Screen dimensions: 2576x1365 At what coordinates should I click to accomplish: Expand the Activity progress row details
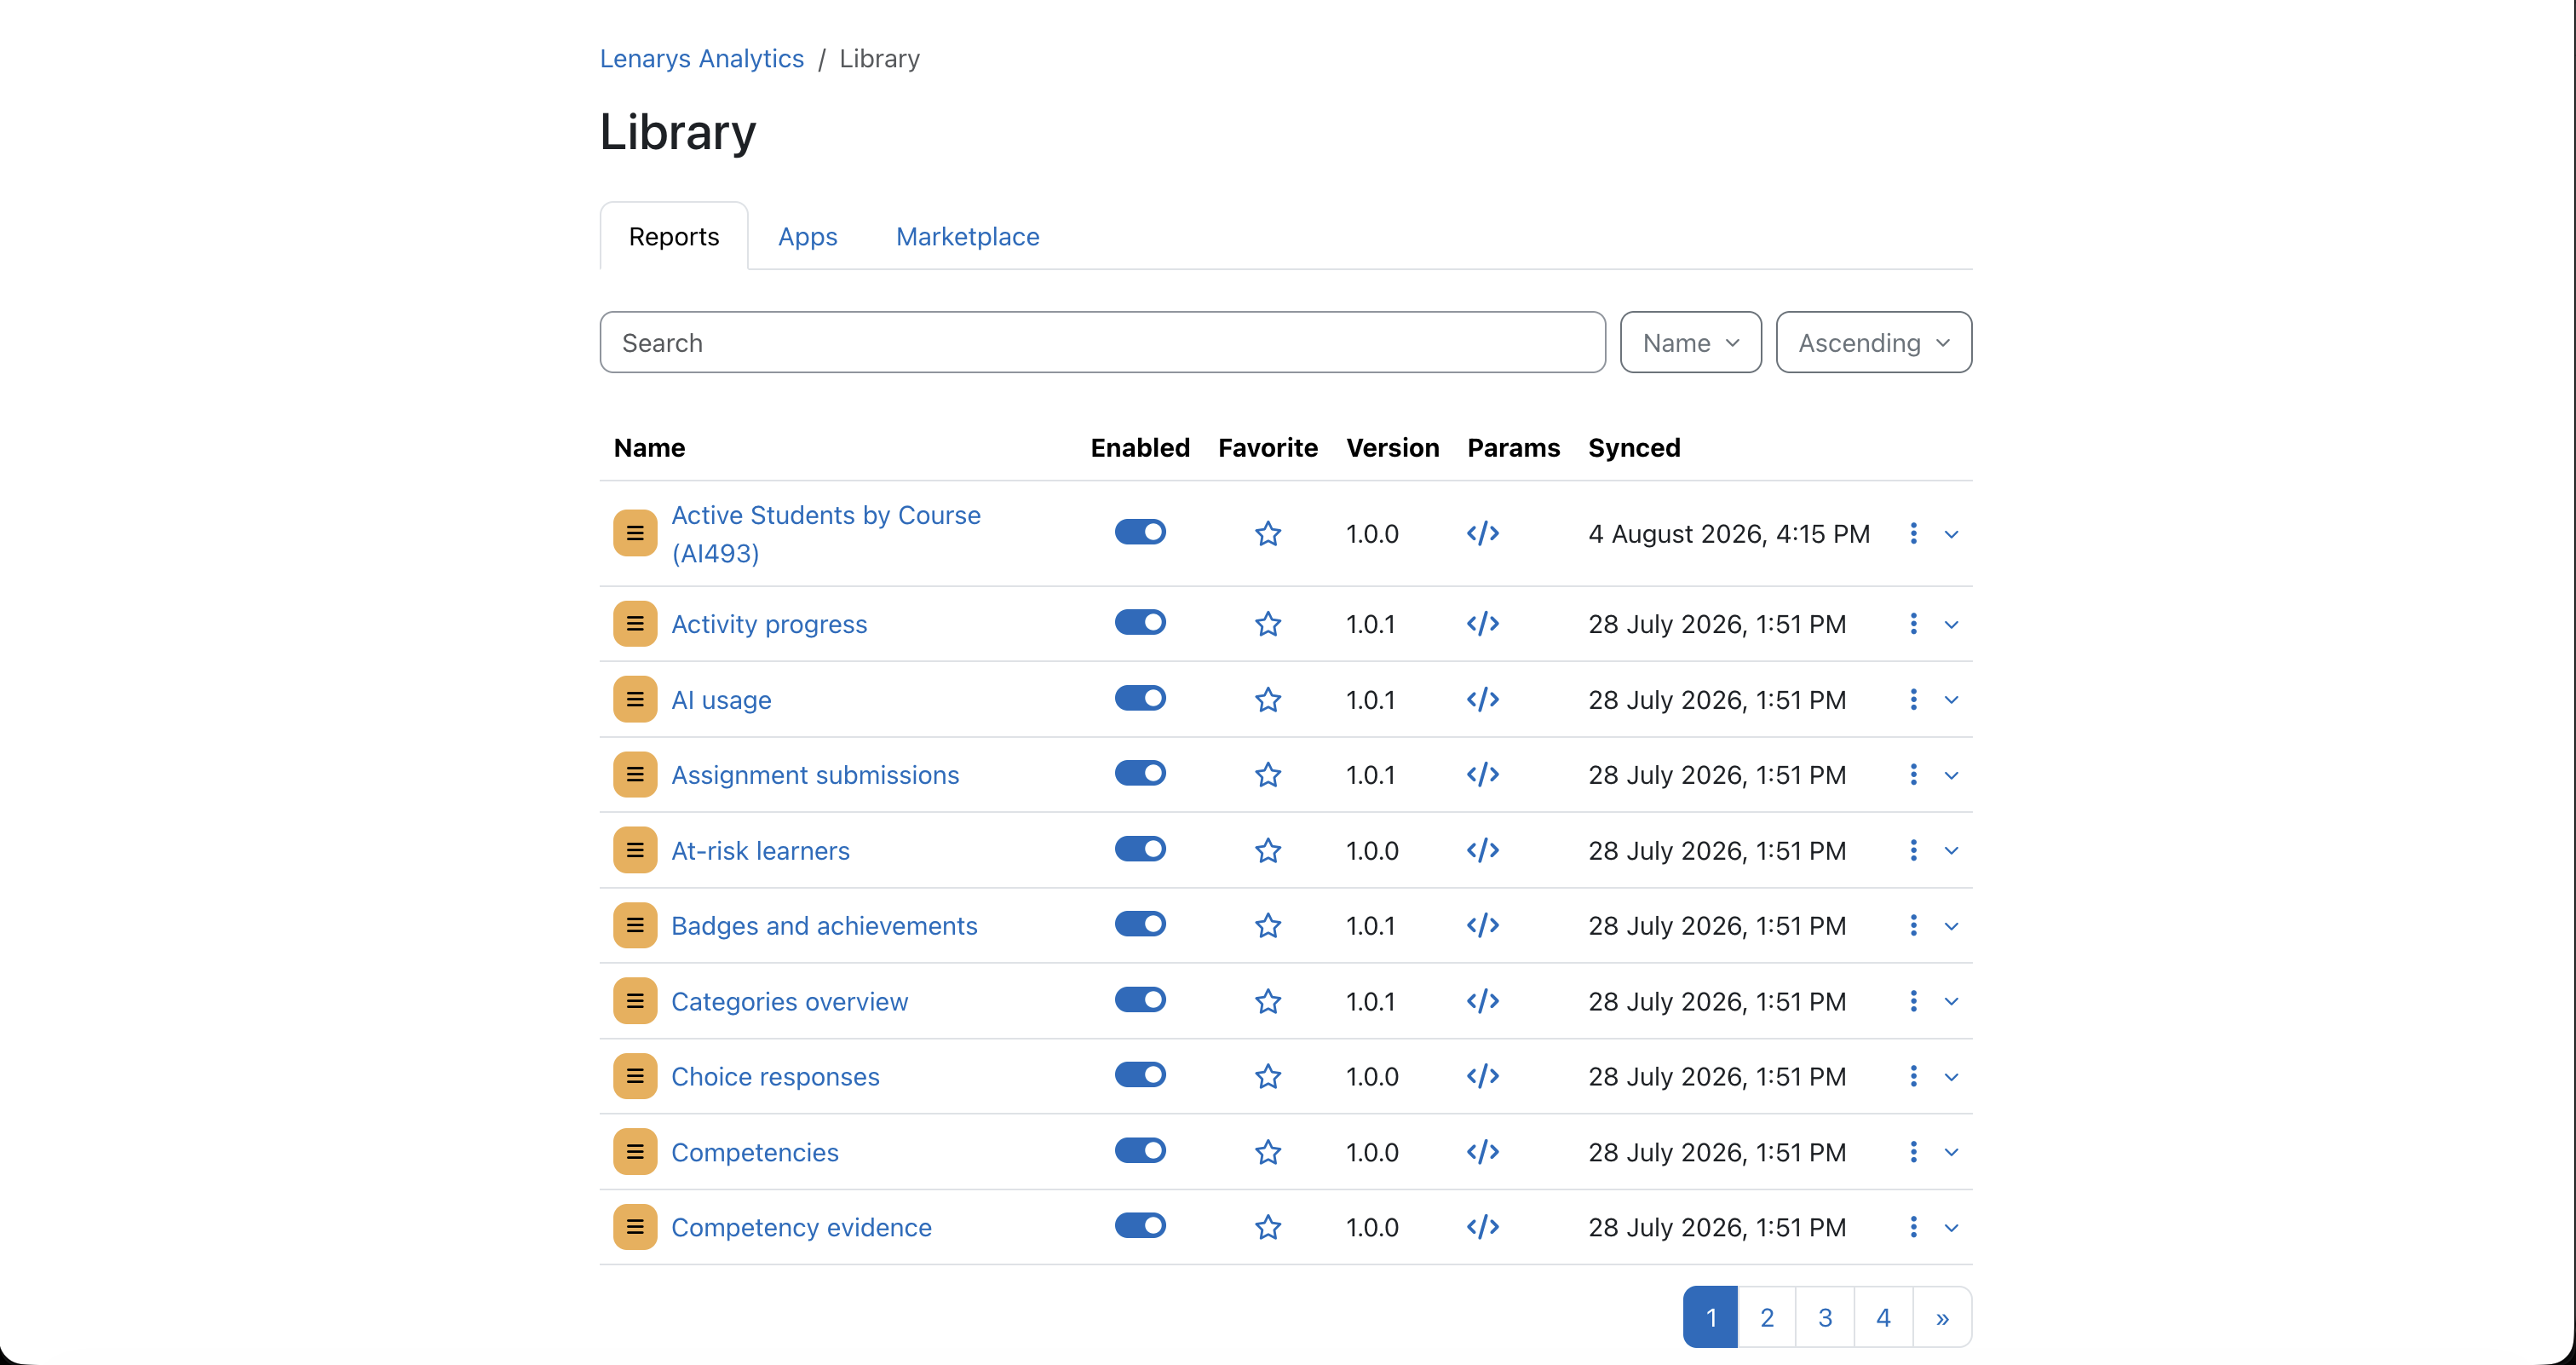1951,625
